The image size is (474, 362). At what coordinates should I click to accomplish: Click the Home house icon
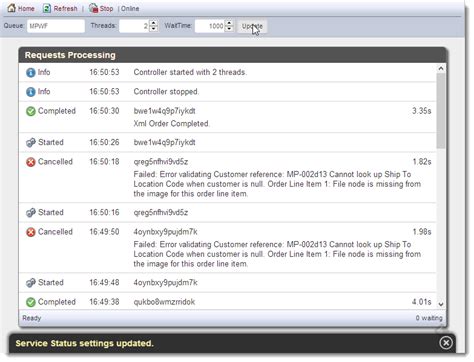point(12,8)
